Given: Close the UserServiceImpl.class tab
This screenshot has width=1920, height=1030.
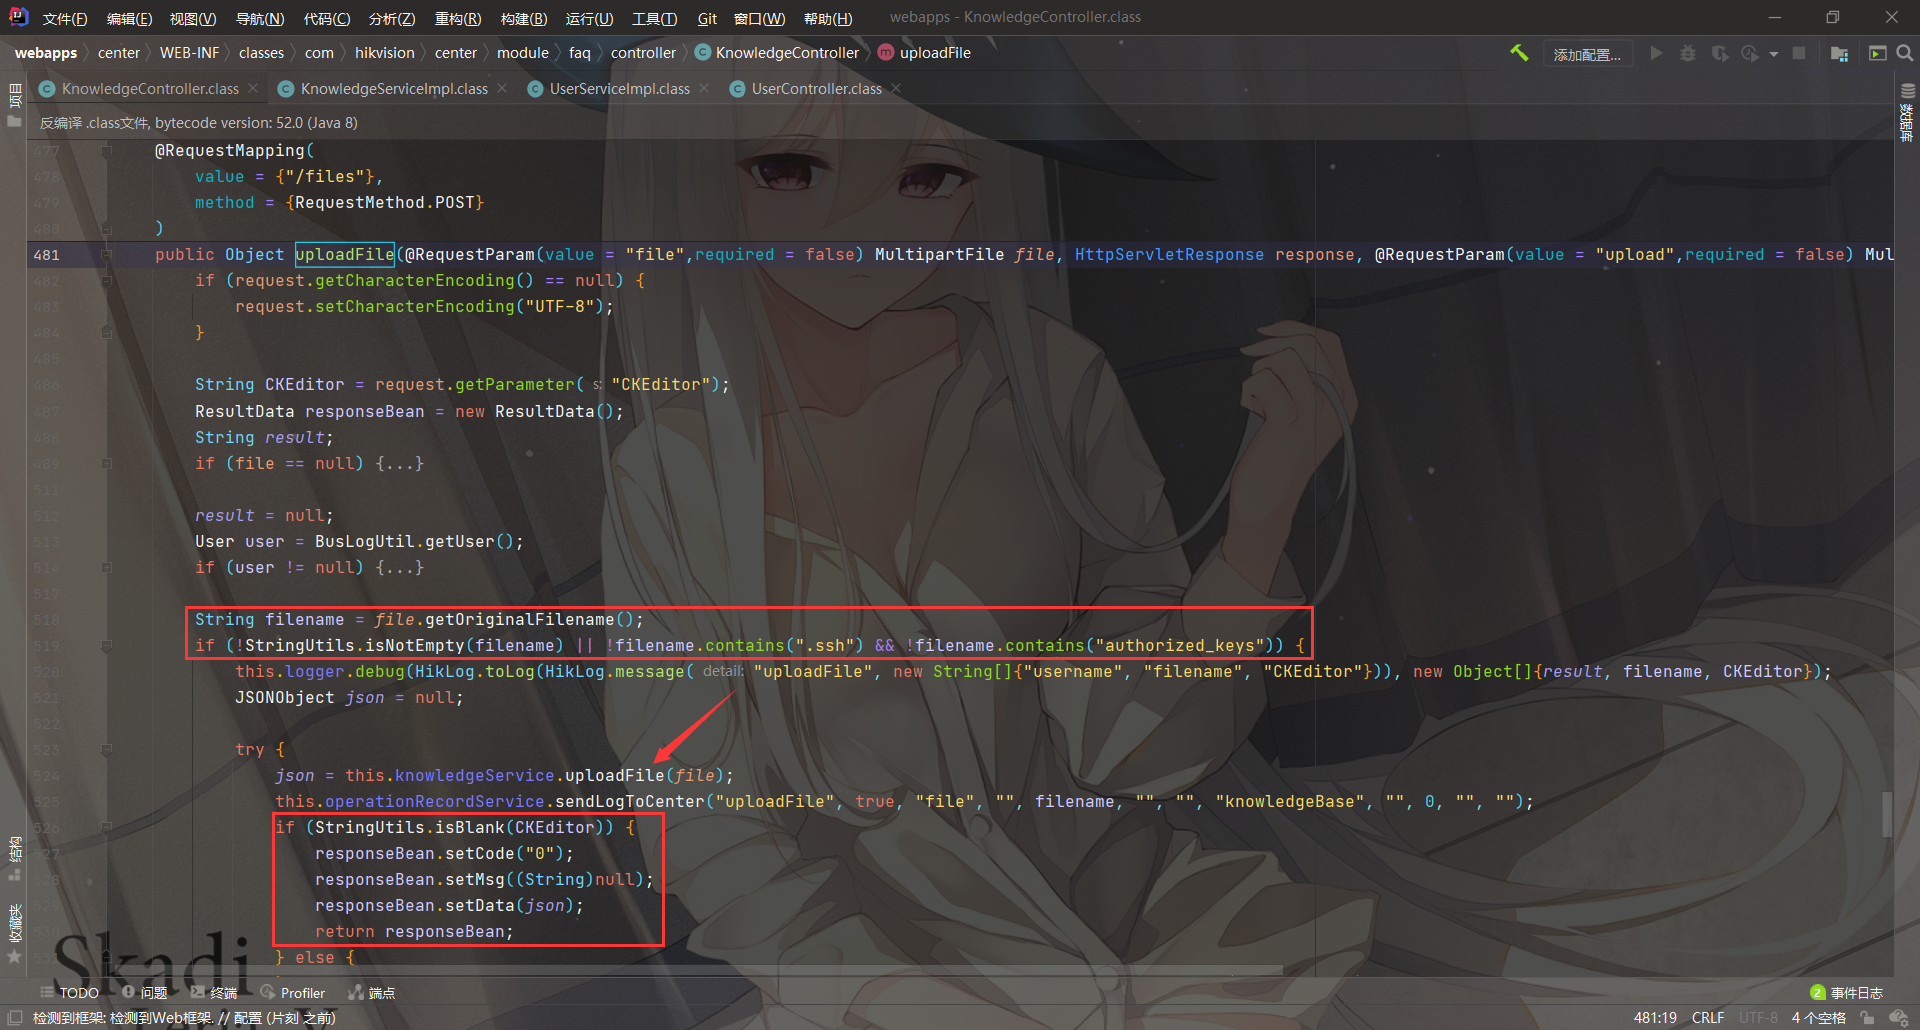Looking at the screenshot, I should click(x=704, y=89).
